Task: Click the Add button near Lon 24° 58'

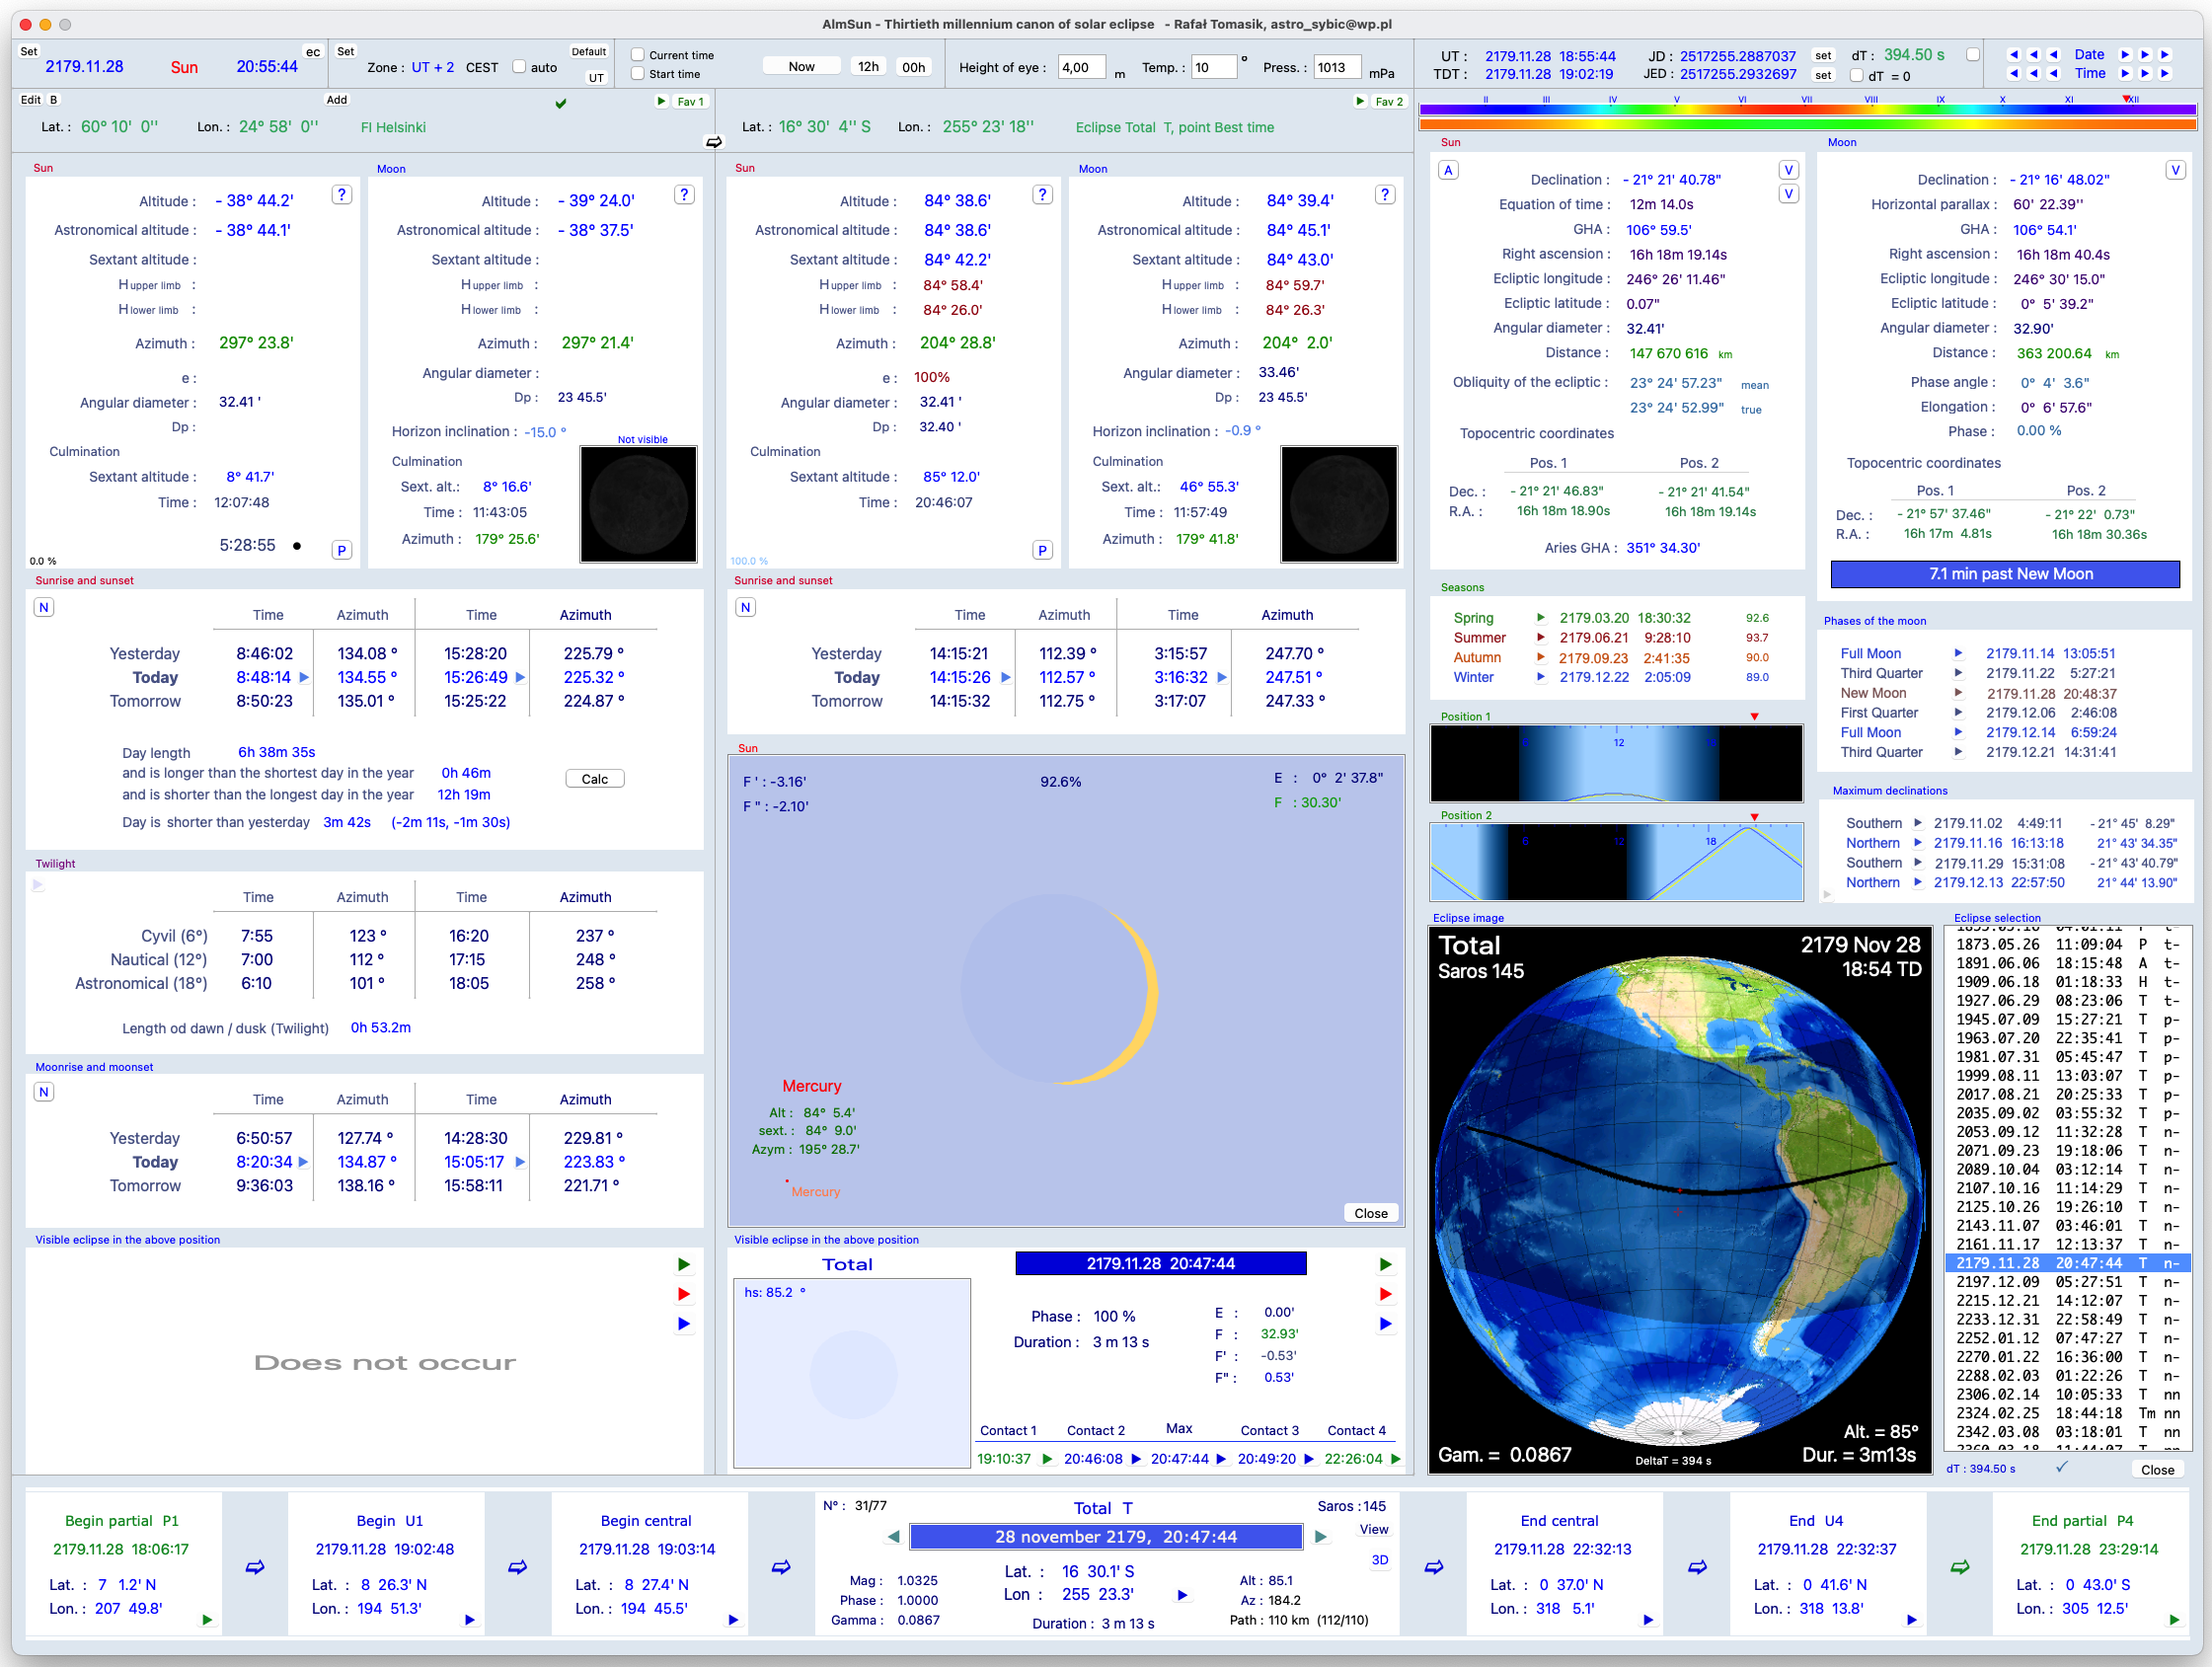Action: click(x=337, y=100)
